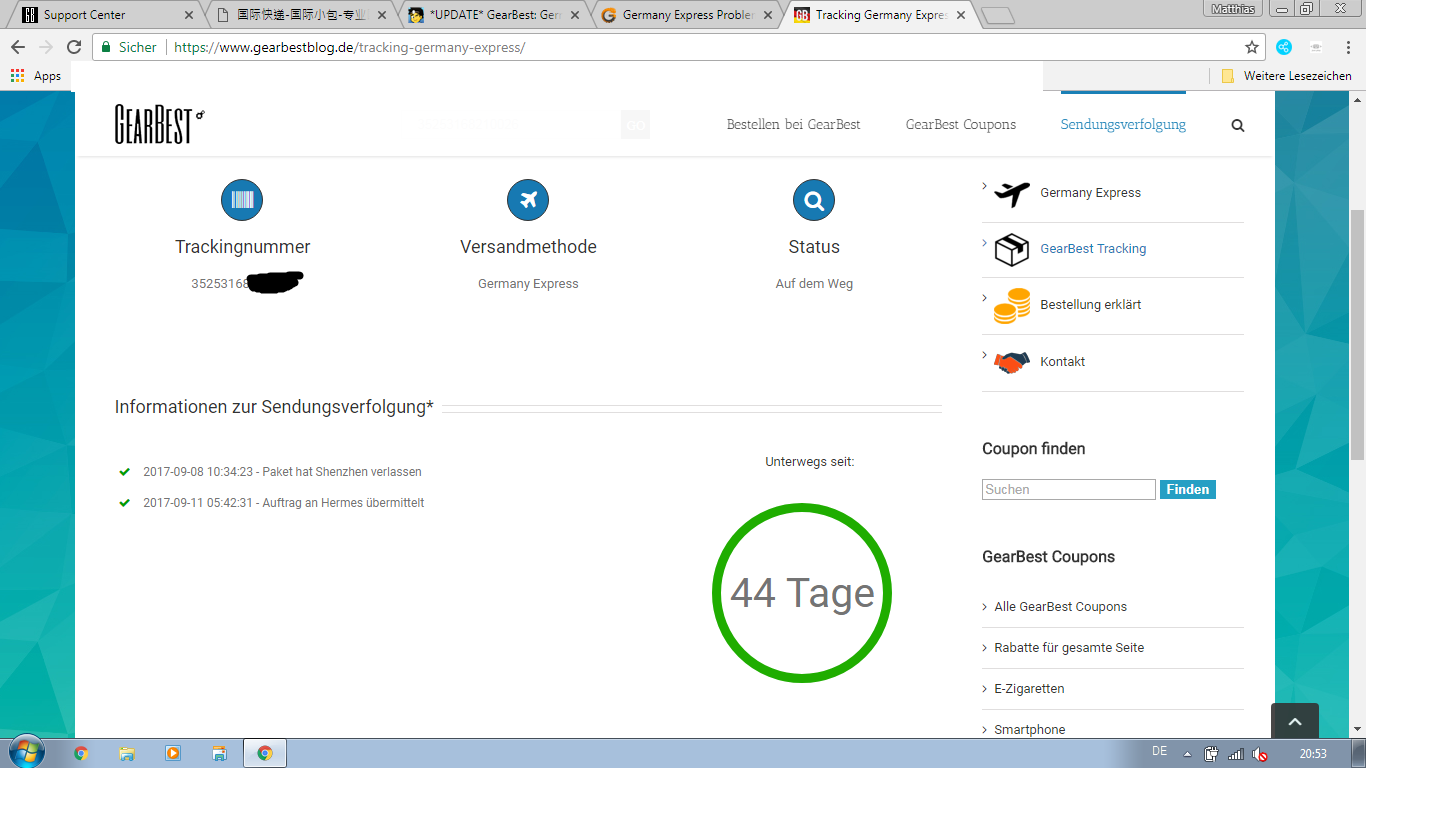
Task: Click the Germany Express airplane sidebar icon
Action: pyautogui.click(x=1012, y=193)
